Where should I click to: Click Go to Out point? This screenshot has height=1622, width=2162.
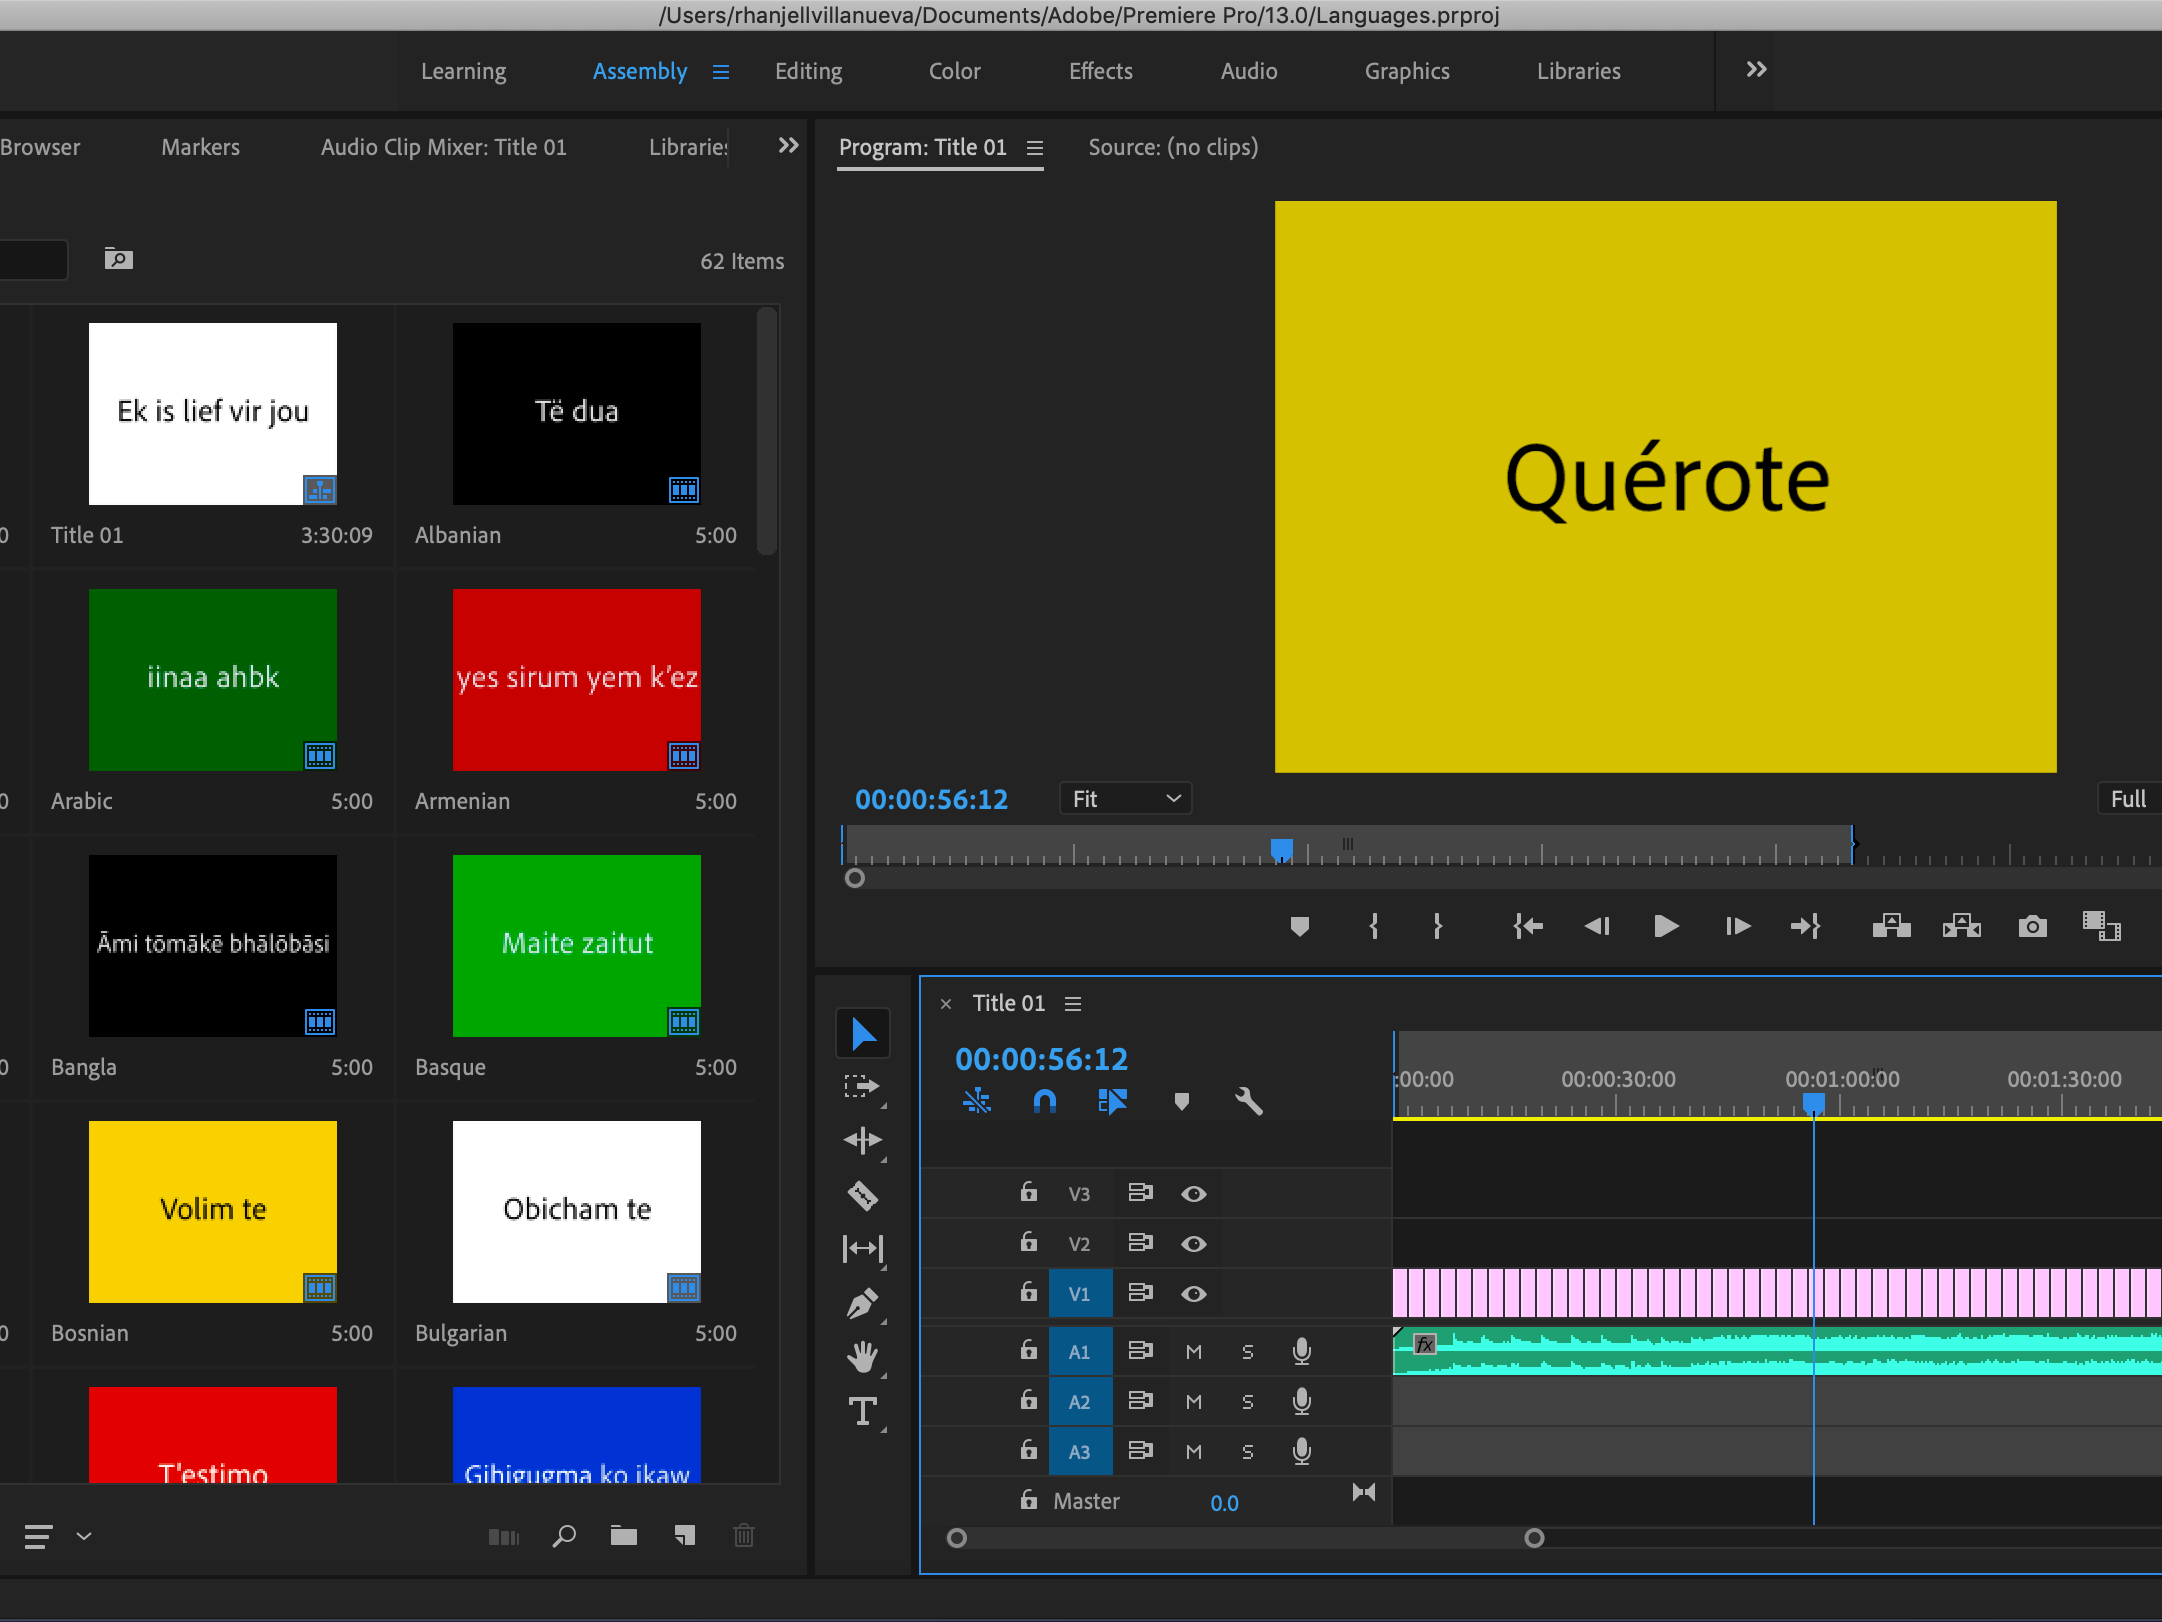(1806, 926)
